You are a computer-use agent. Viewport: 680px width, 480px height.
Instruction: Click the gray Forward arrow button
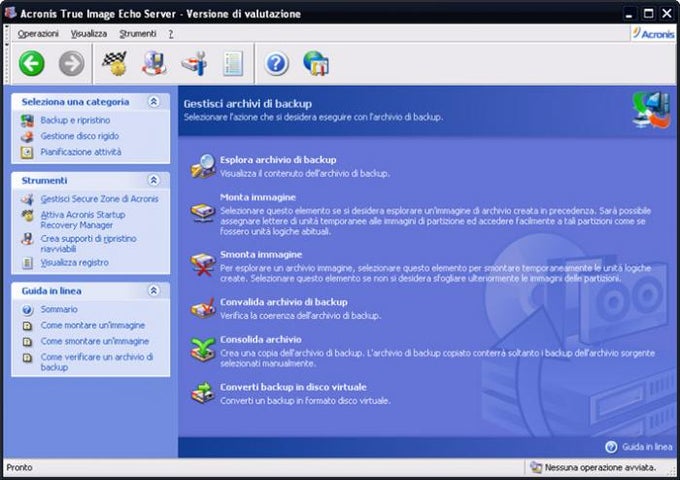point(72,63)
